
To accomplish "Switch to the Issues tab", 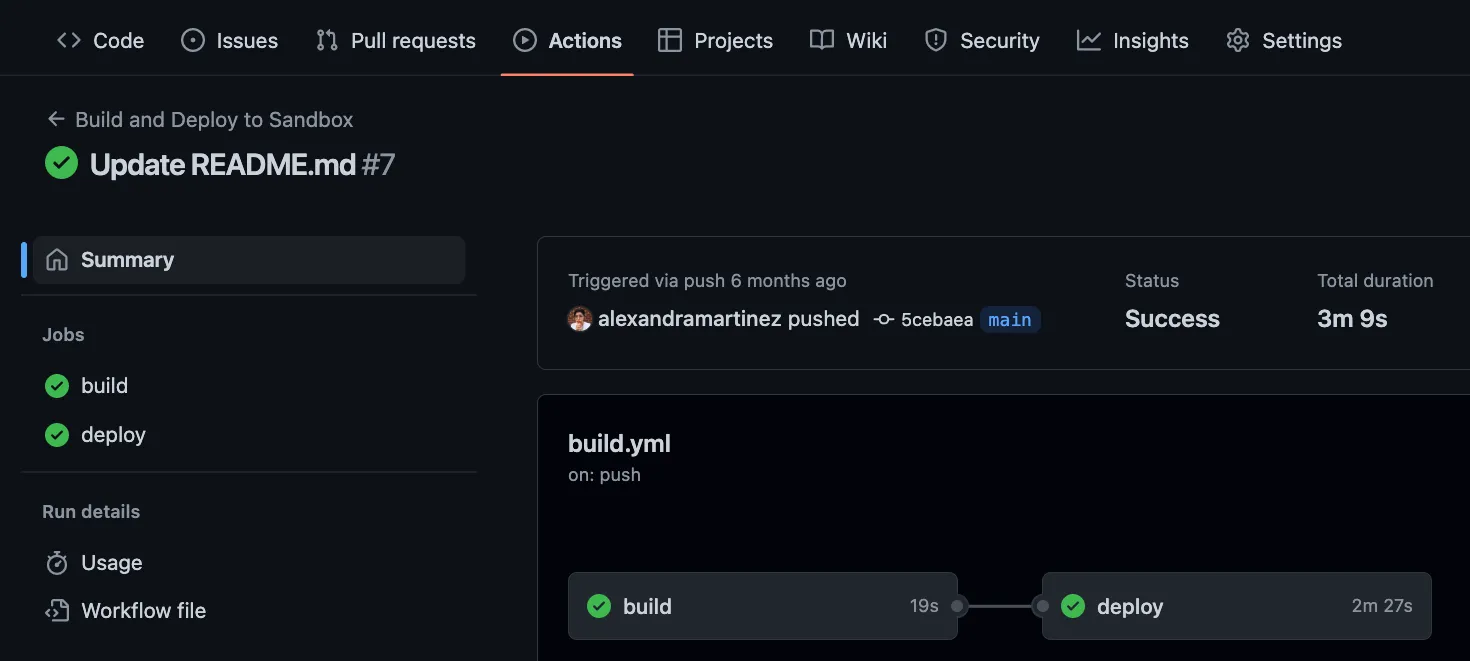I will (x=229, y=41).
